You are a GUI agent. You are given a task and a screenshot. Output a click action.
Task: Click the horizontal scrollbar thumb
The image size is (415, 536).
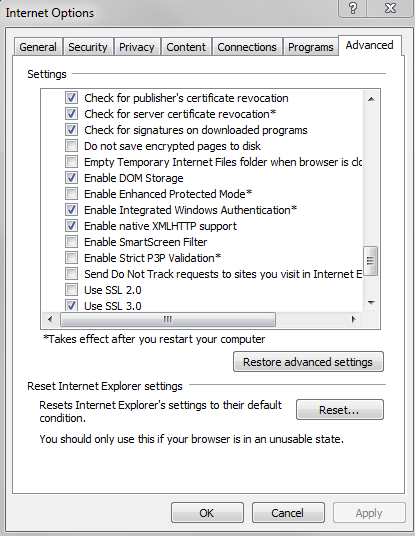click(x=168, y=320)
